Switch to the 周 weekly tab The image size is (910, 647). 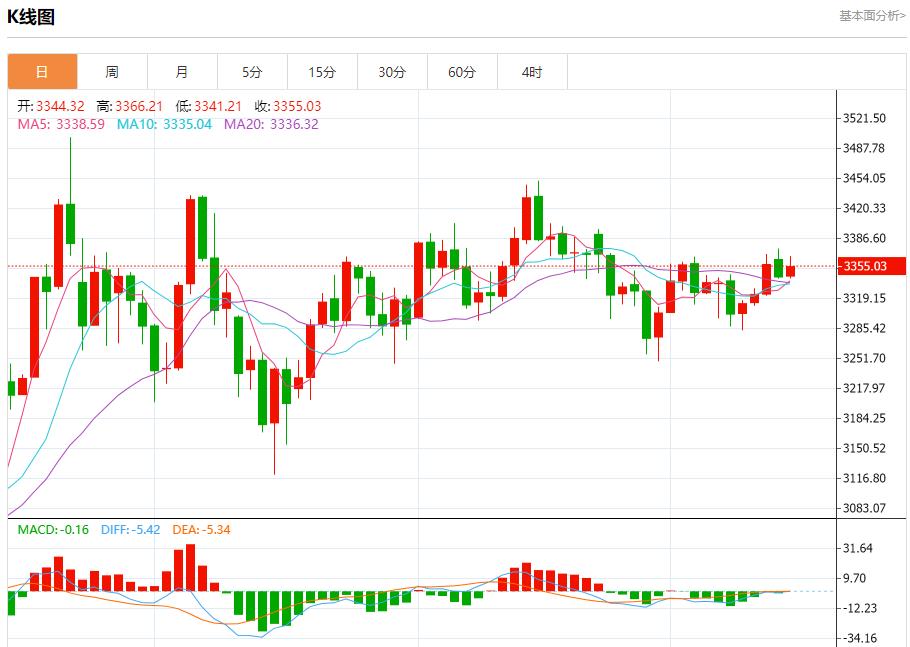coord(112,72)
